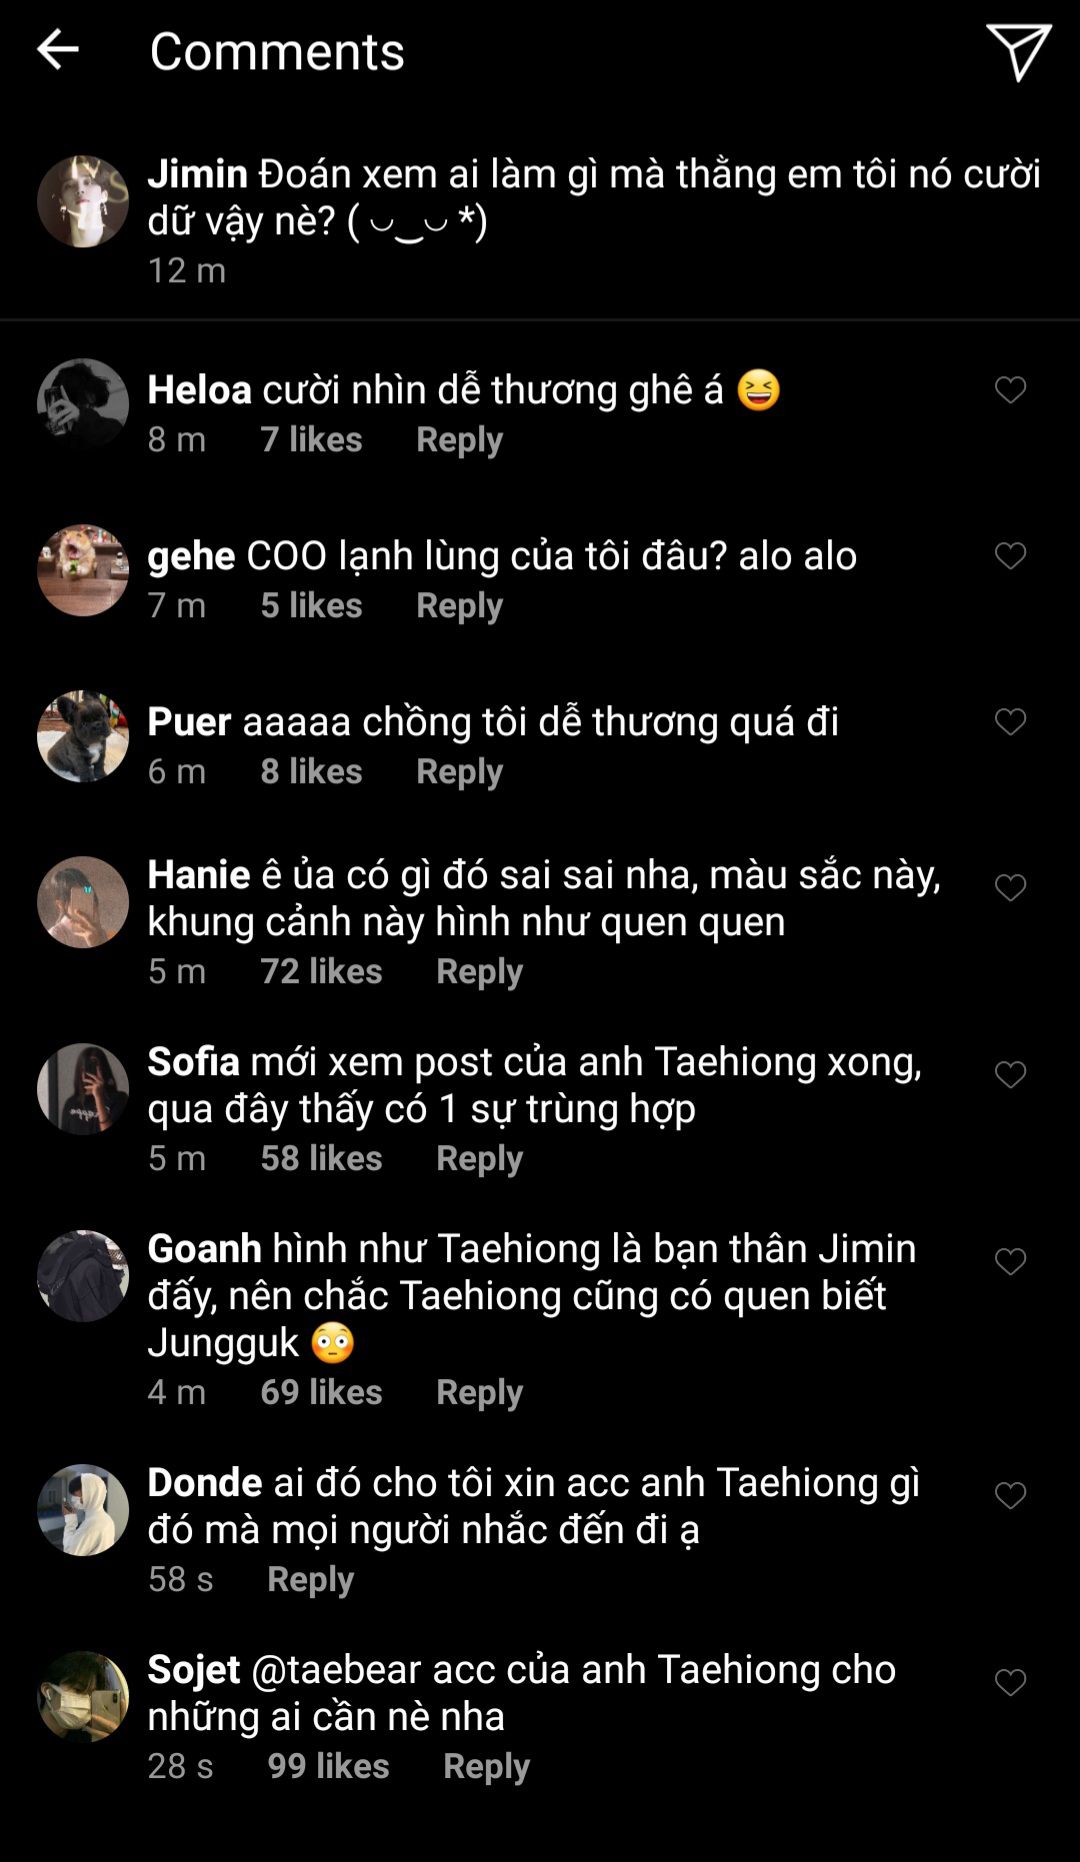
Task: Like gehe's comment with the heart
Action: pyautogui.click(x=1010, y=556)
